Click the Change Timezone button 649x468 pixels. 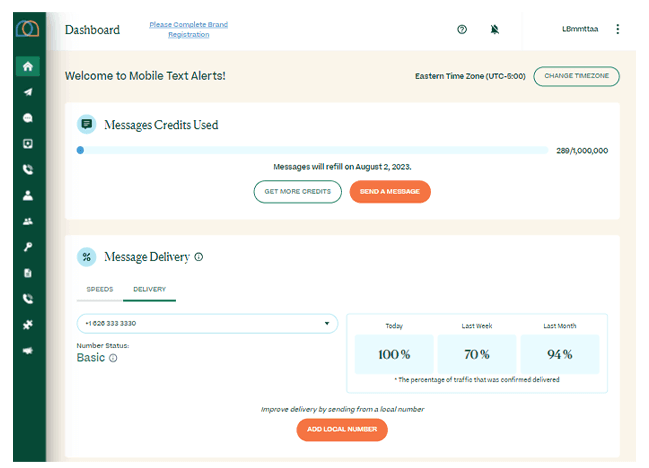(576, 76)
